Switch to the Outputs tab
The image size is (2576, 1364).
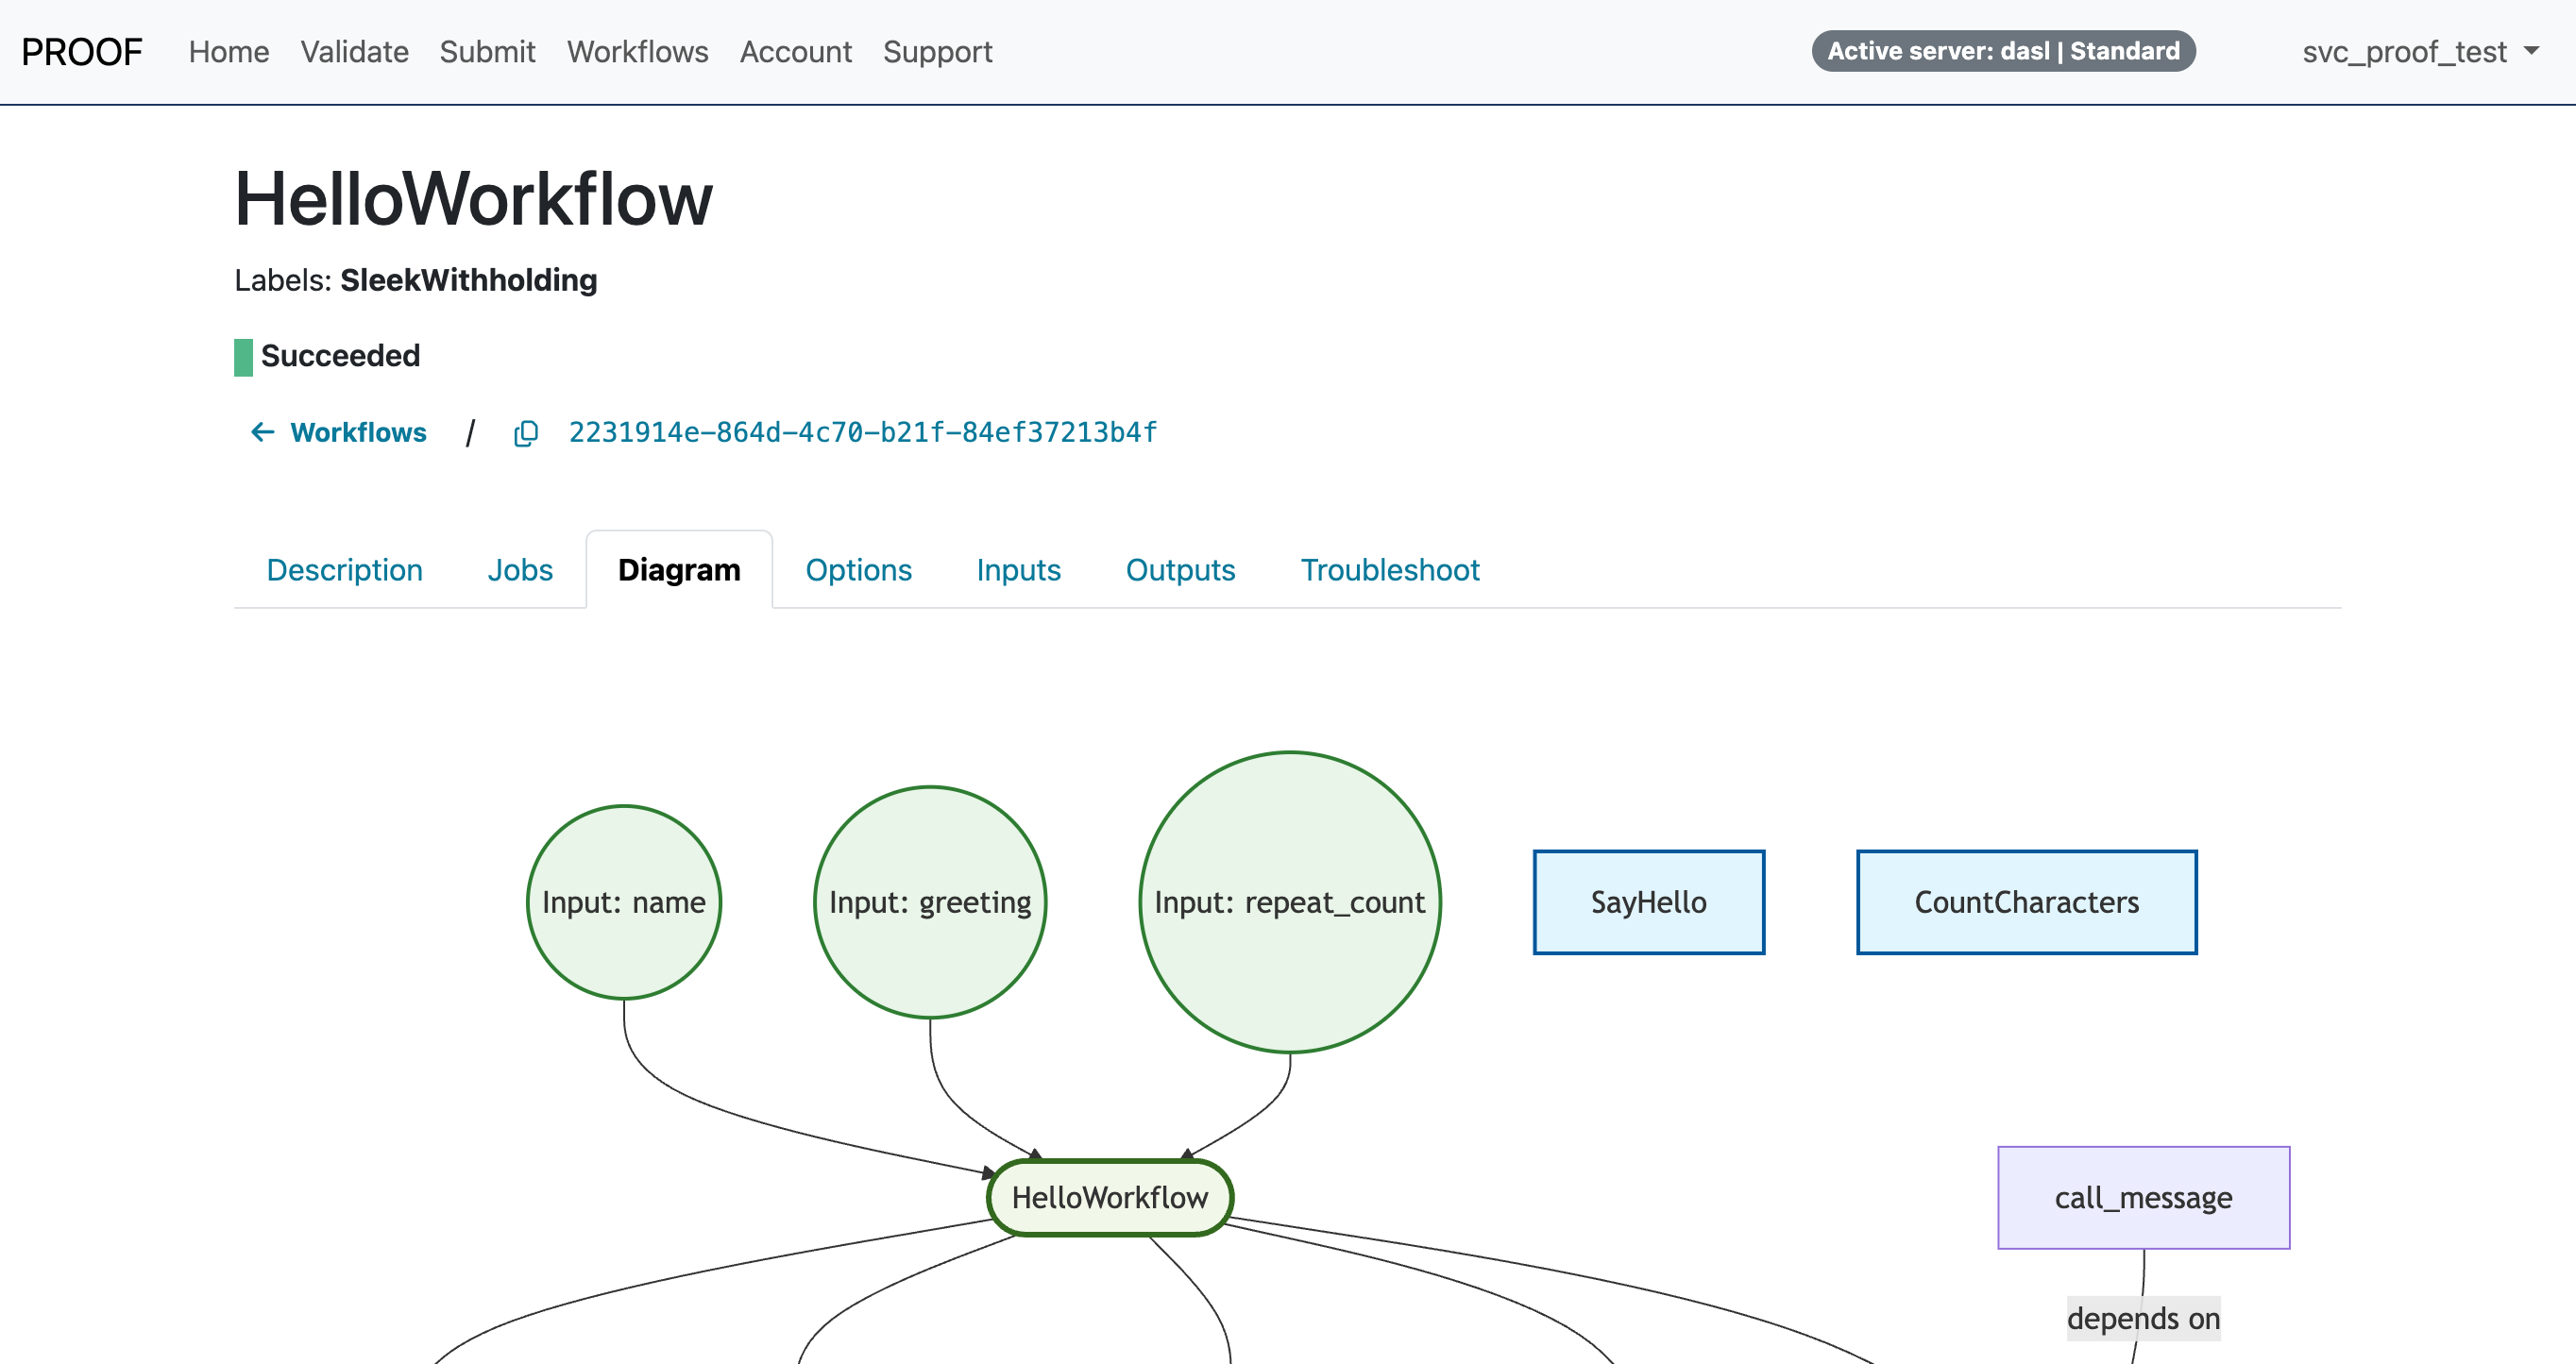(x=1180, y=570)
